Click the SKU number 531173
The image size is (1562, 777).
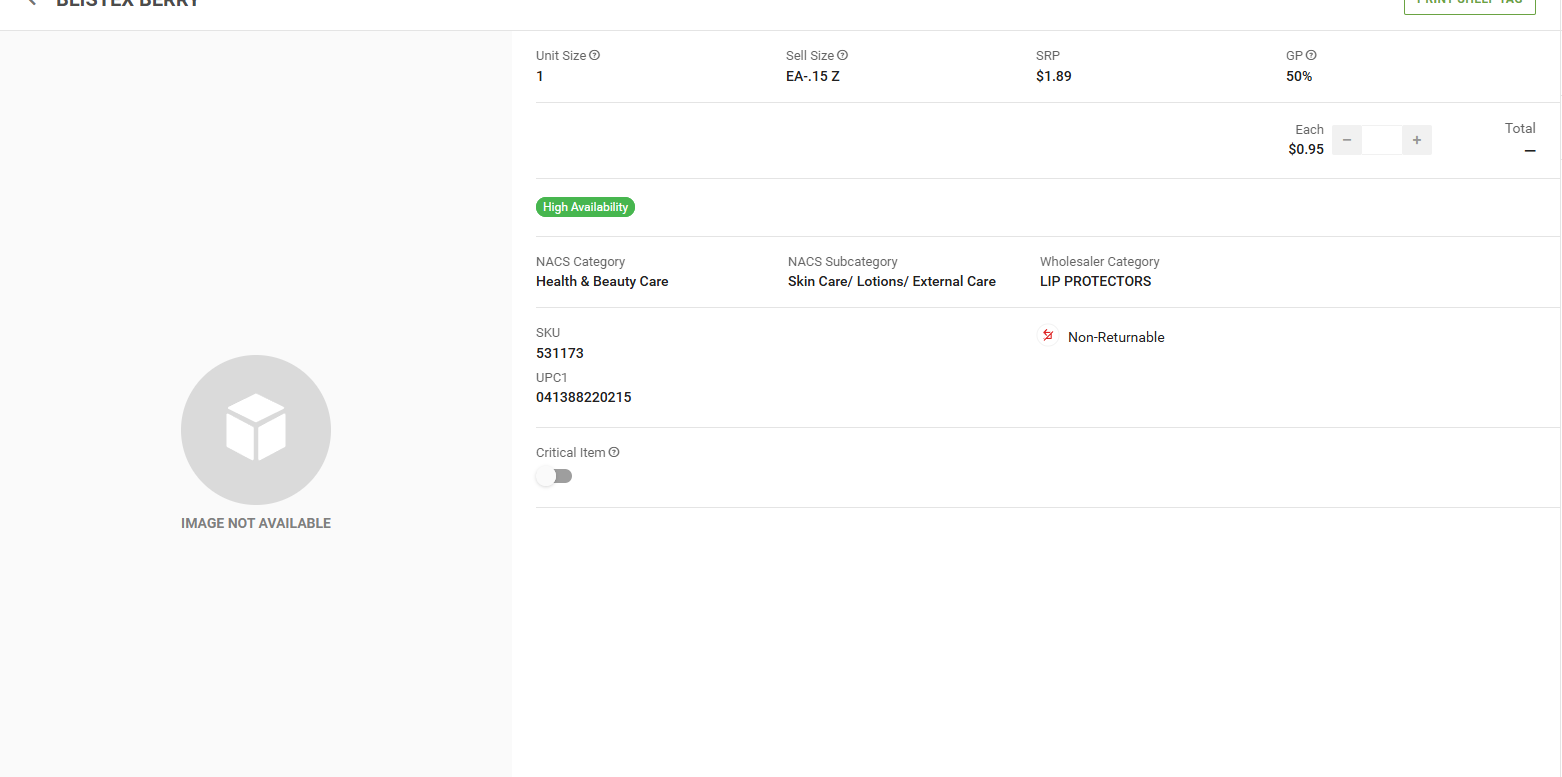pos(560,353)
